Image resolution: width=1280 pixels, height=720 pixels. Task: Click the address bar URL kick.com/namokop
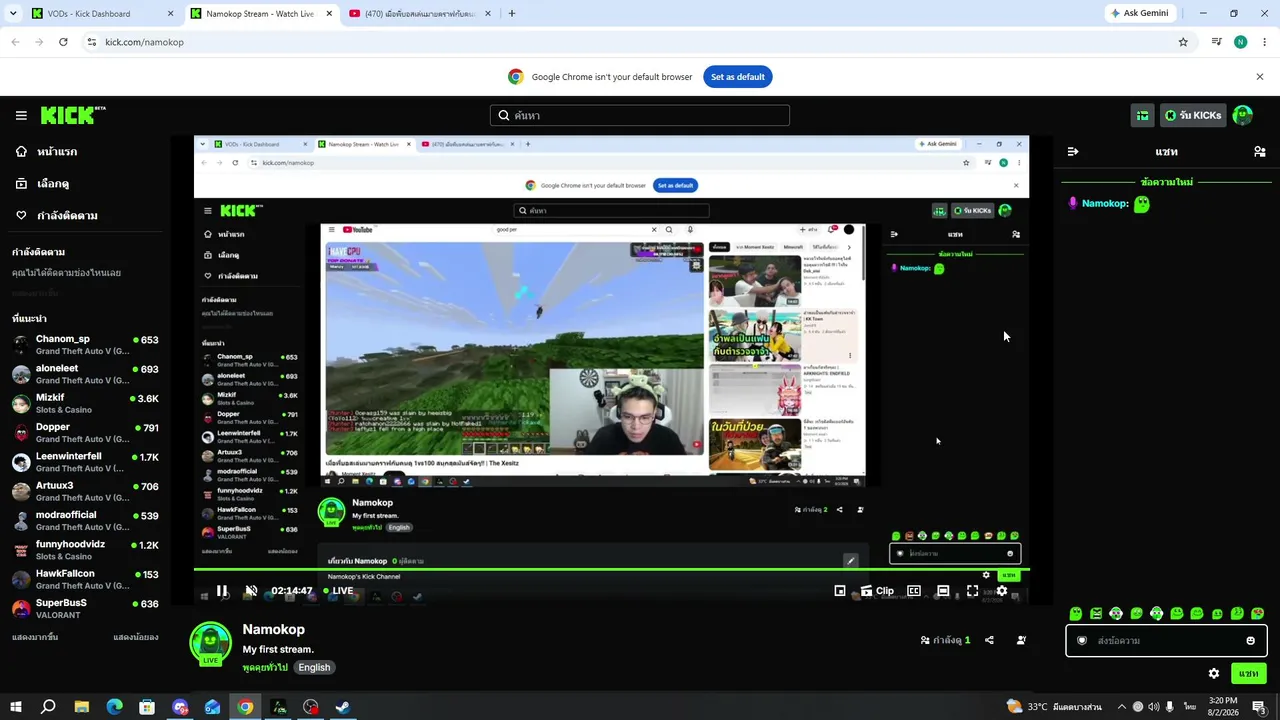144,42
